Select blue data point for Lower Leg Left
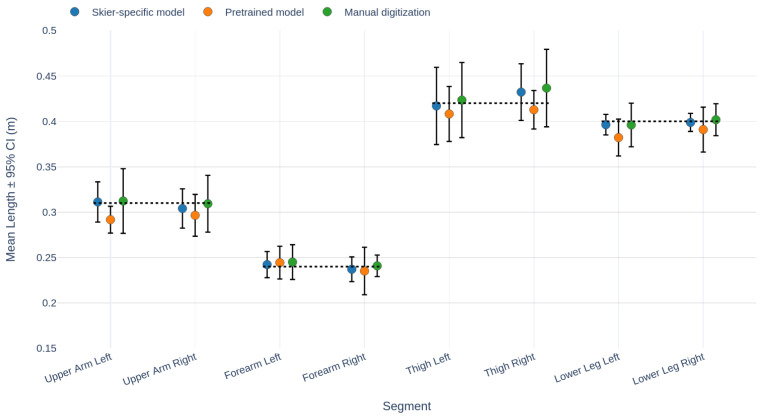Image resolution: width=763 pixels, height=418 pixels. tap(606, 125)
